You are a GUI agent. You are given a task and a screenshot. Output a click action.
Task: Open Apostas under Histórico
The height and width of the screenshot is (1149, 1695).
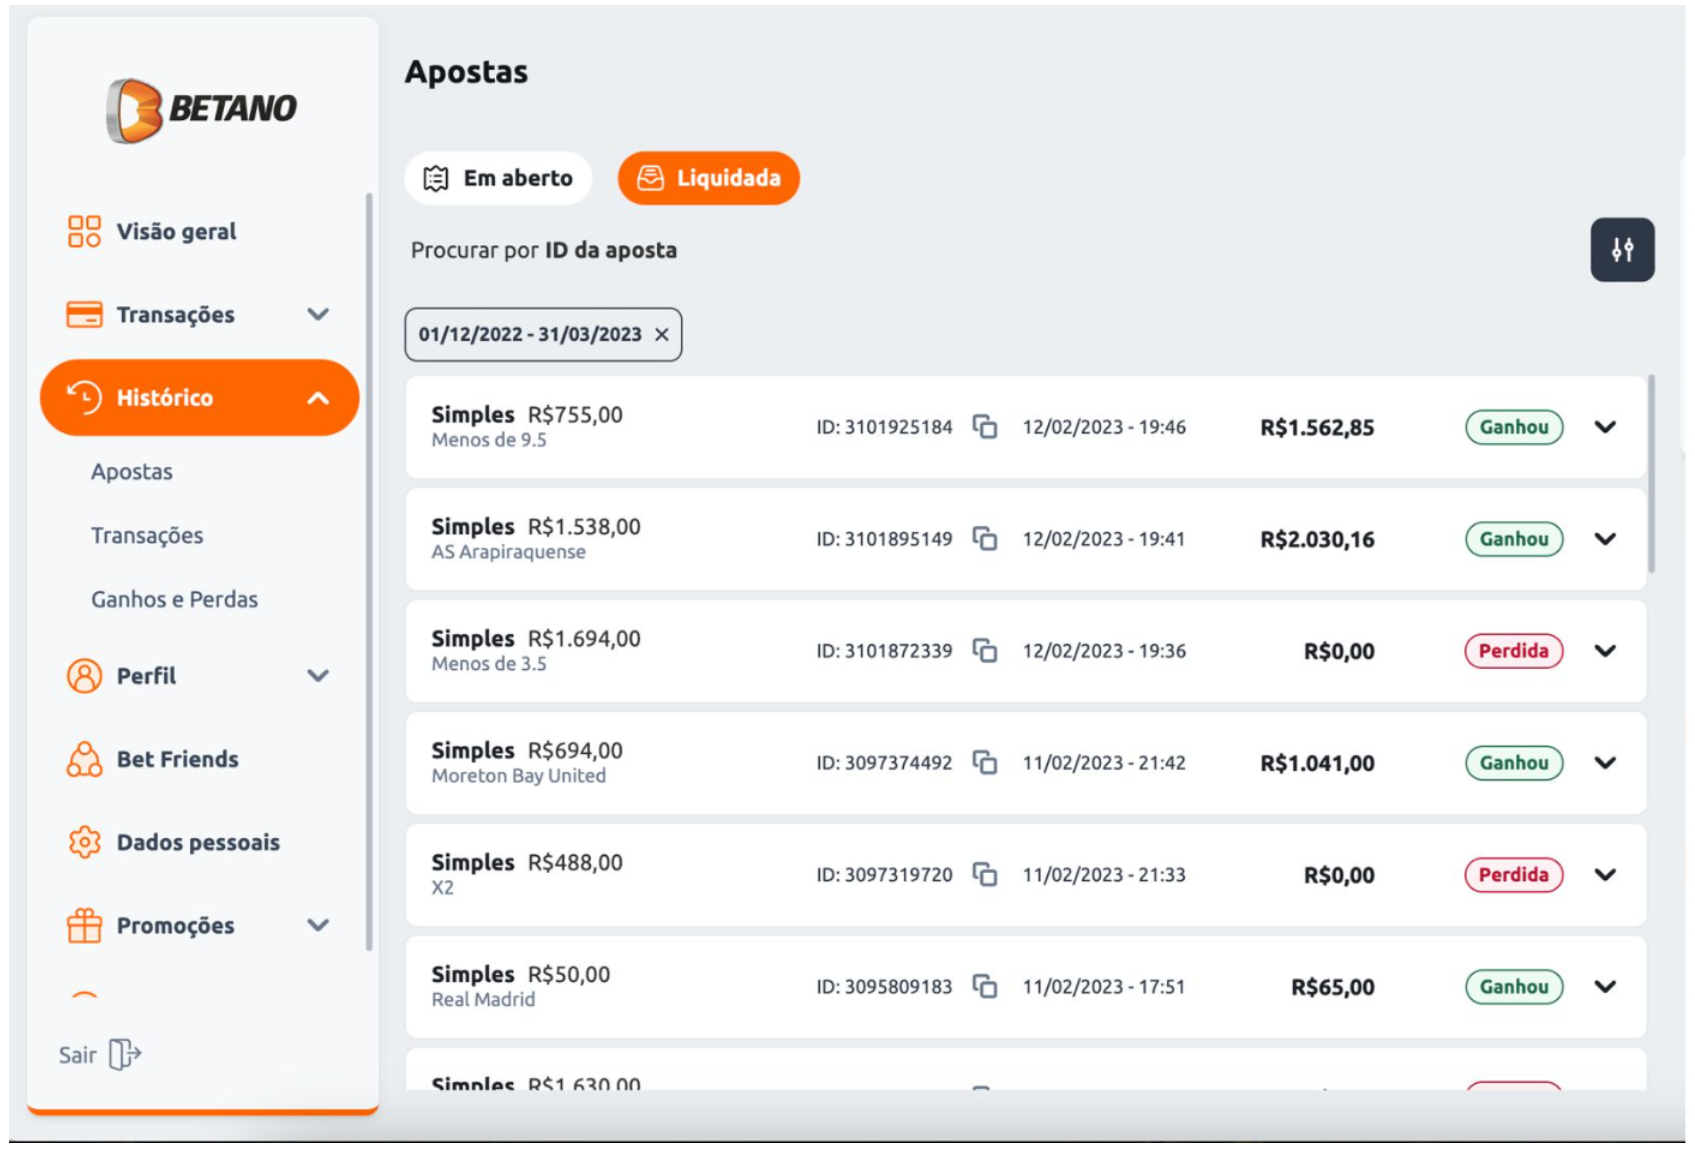(132, 472)
